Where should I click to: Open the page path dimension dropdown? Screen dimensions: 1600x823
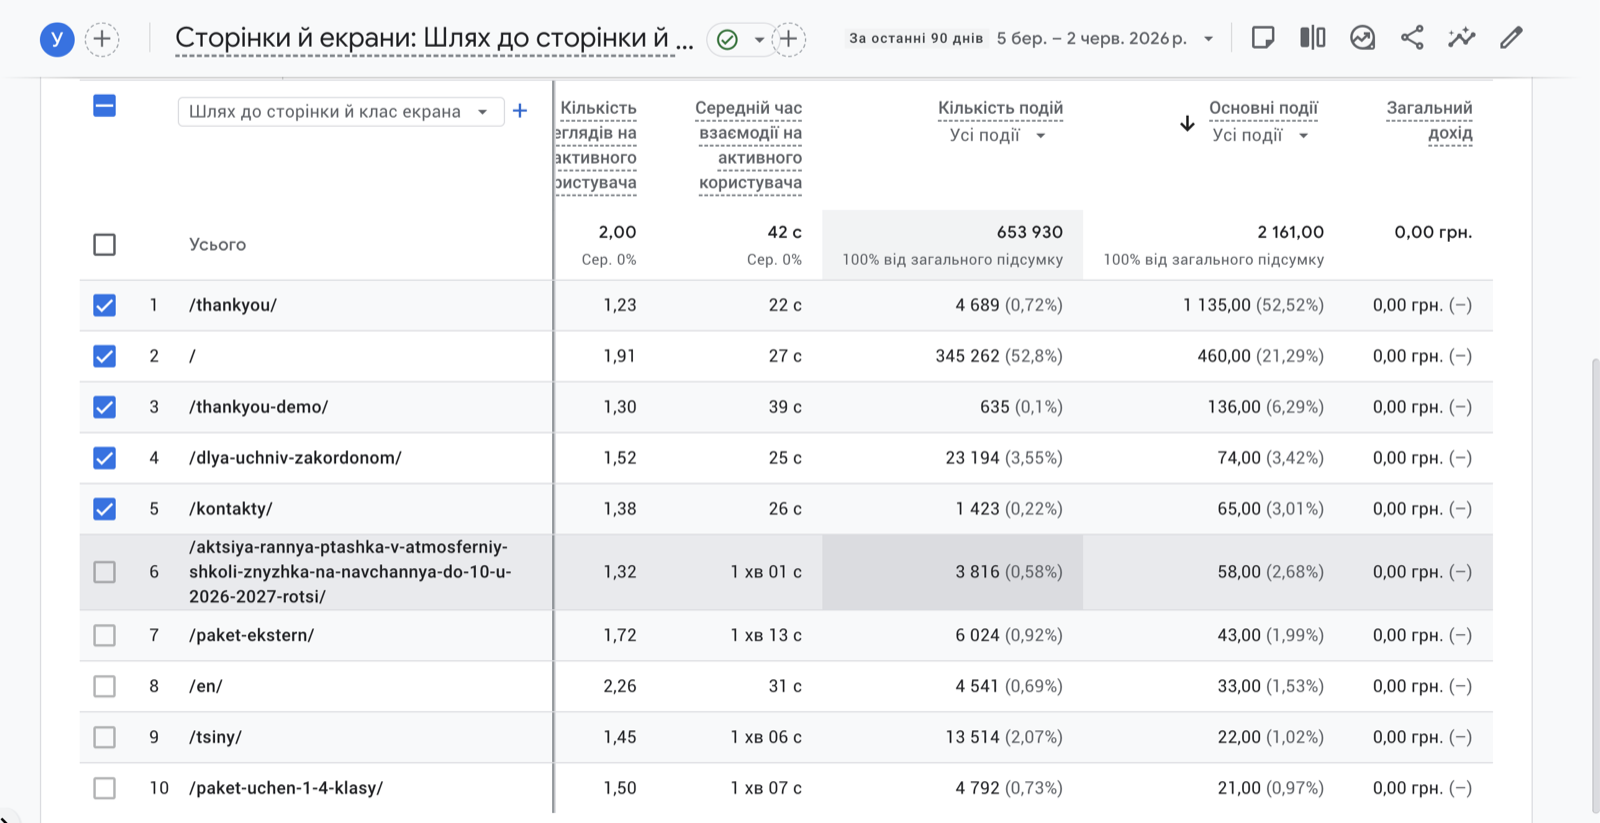[341, 111]
